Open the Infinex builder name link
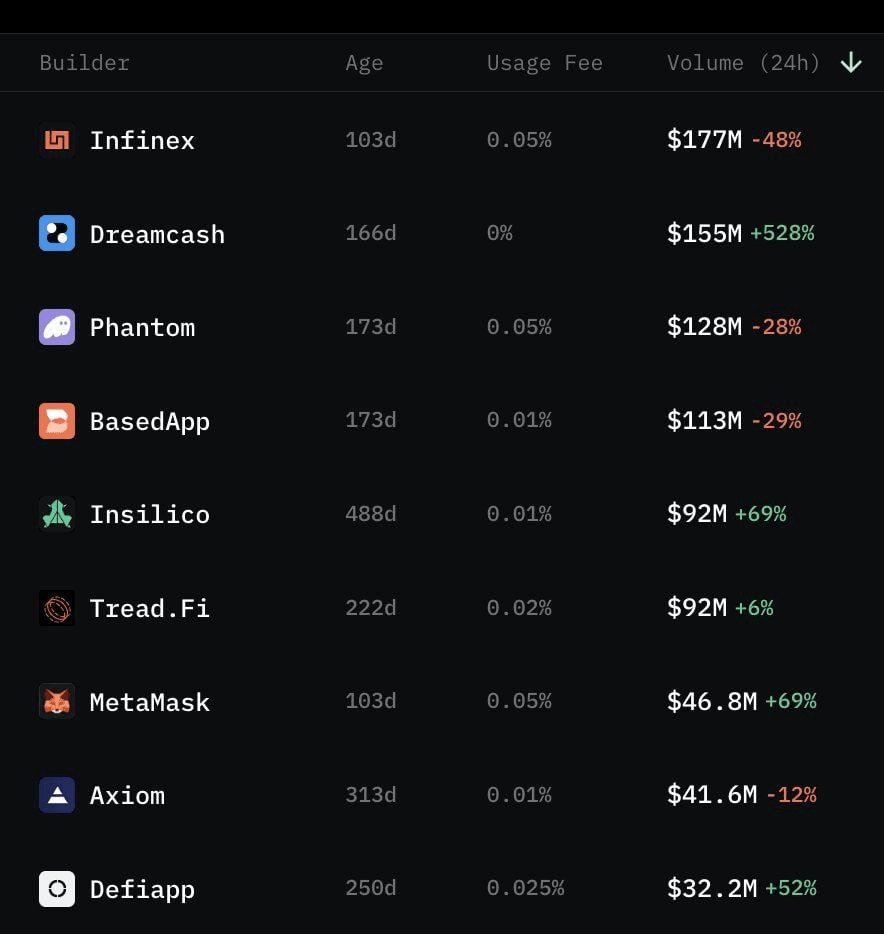This screenshot has height=934, width=884. pos(142,140)
